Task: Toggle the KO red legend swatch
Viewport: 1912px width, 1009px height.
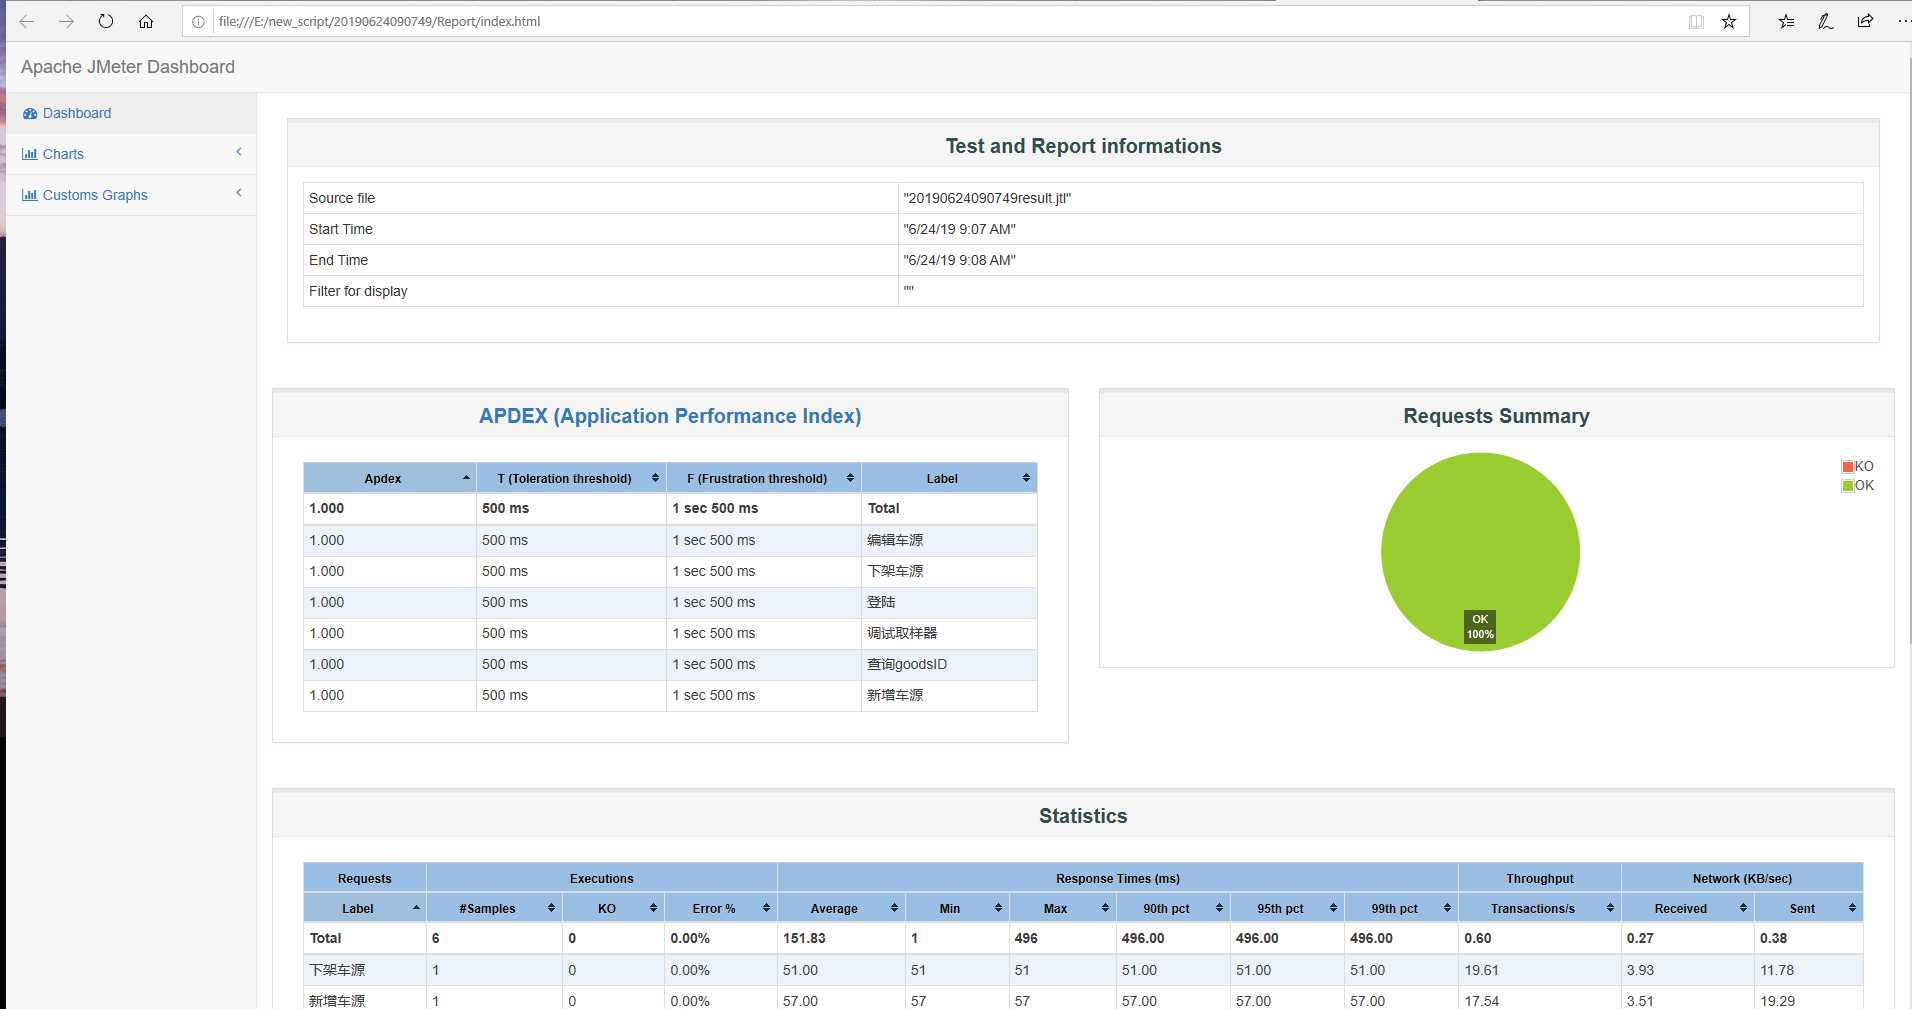Action: coord(1848,467)
